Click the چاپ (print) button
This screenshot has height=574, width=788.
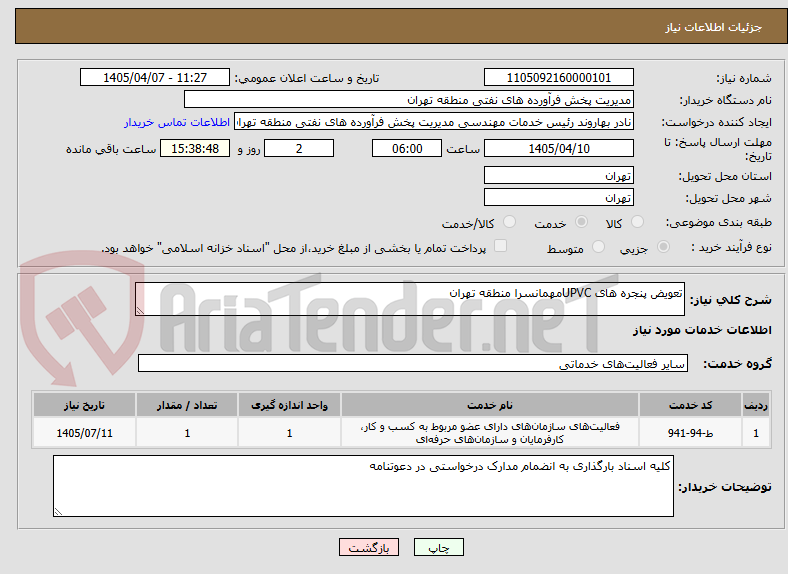(438, 547)
